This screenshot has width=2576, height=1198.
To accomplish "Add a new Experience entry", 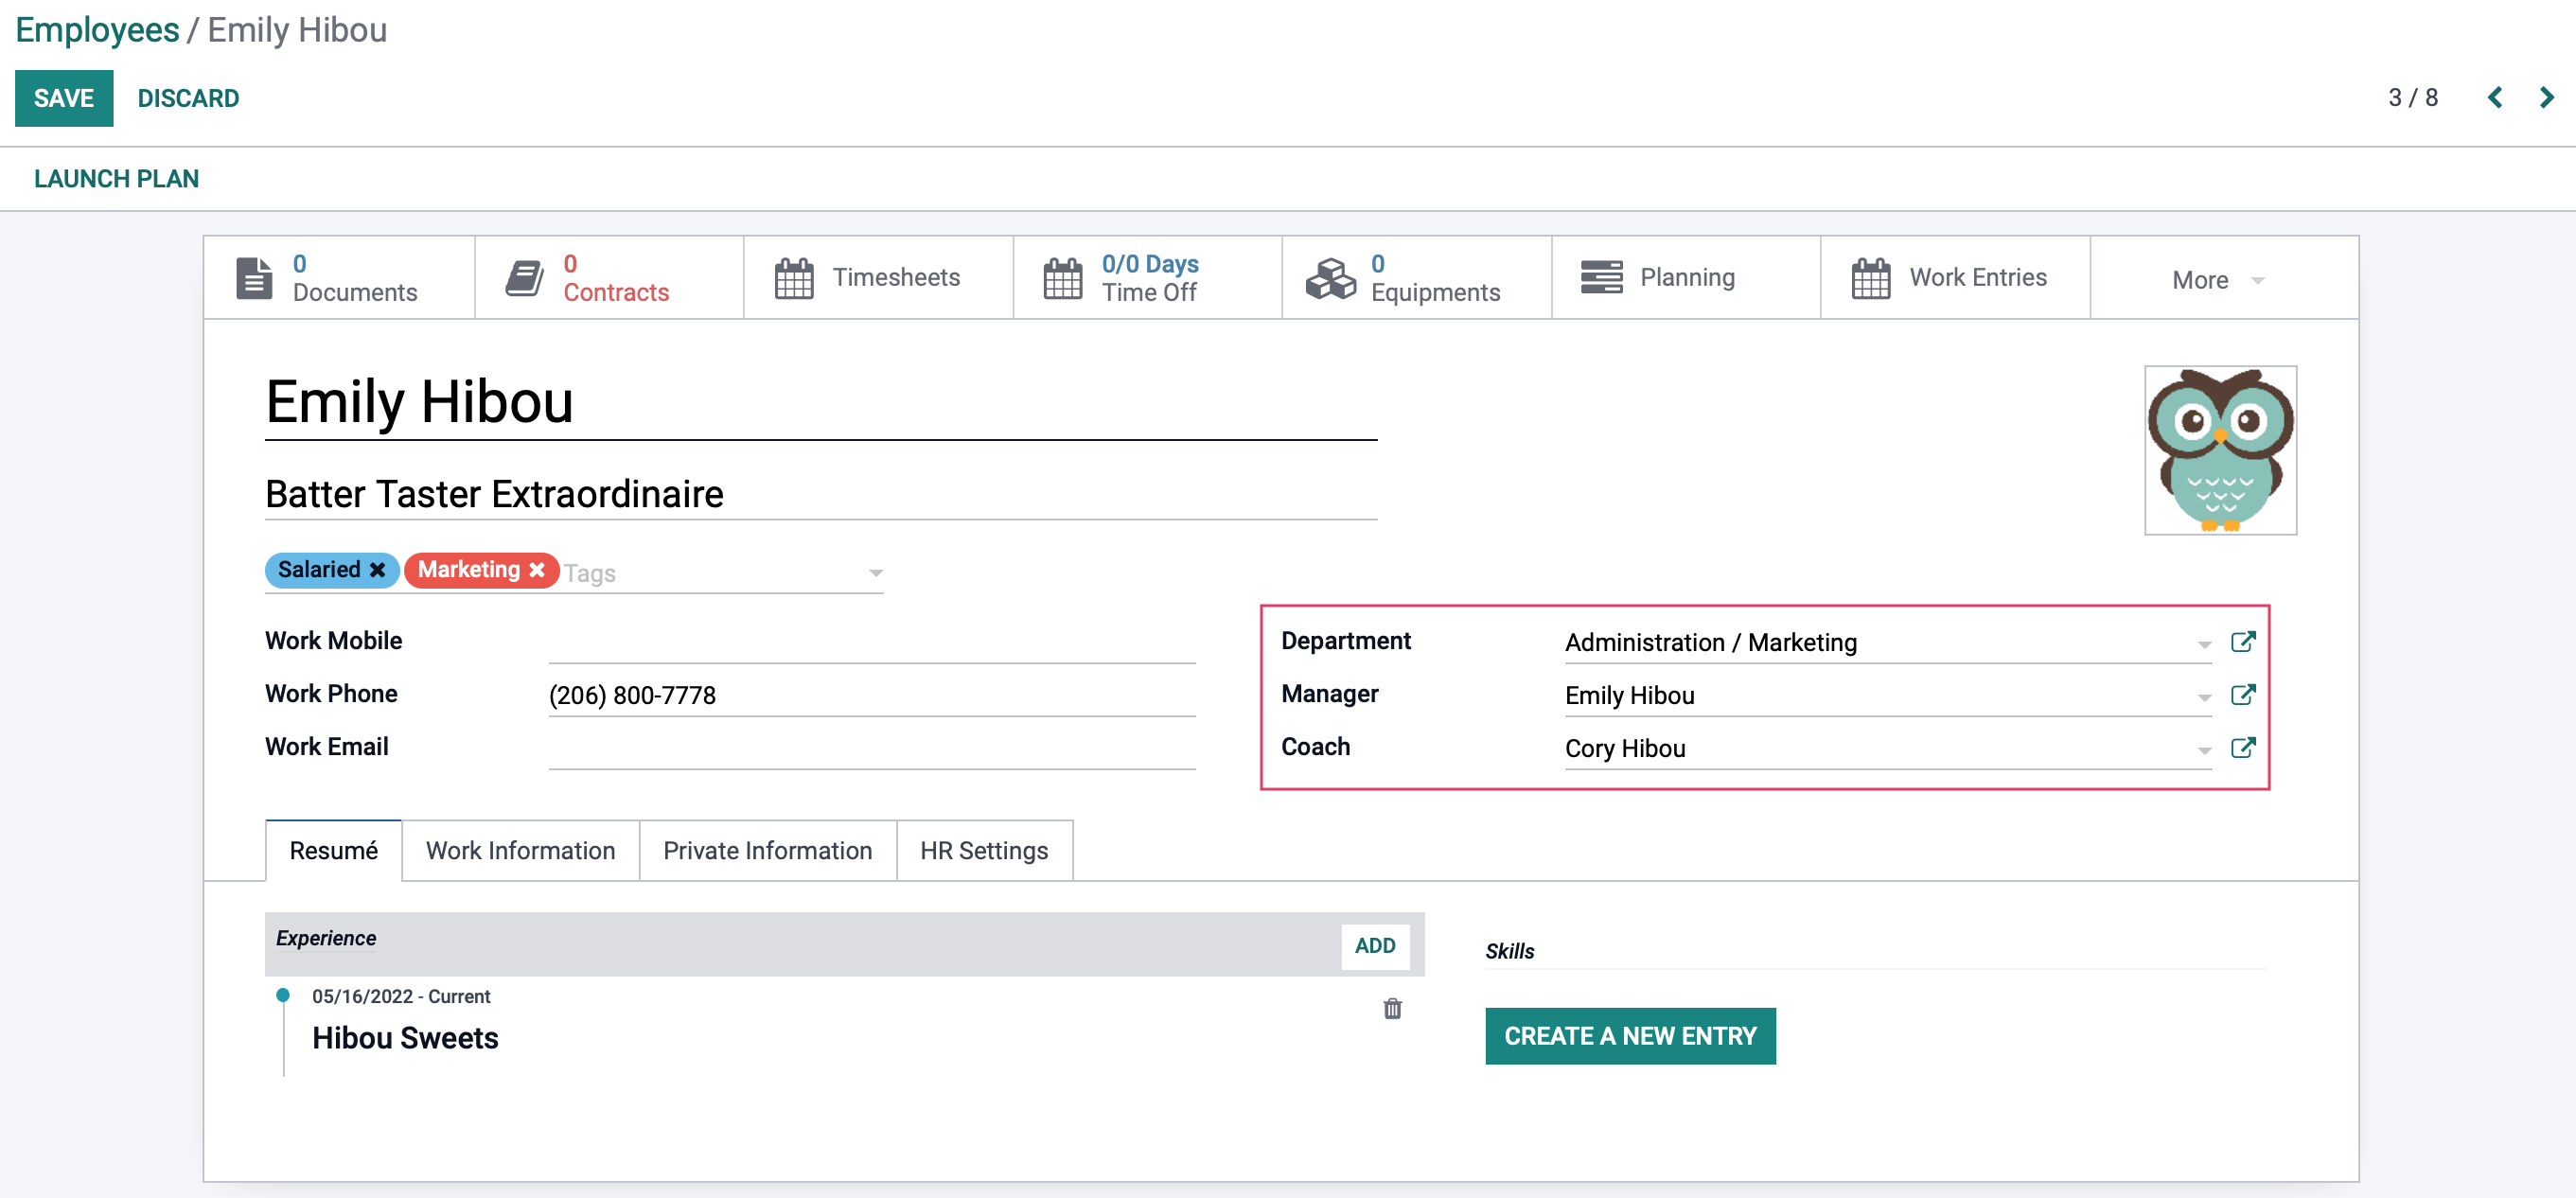I will pyautogui.click(x=1374, y=946).
